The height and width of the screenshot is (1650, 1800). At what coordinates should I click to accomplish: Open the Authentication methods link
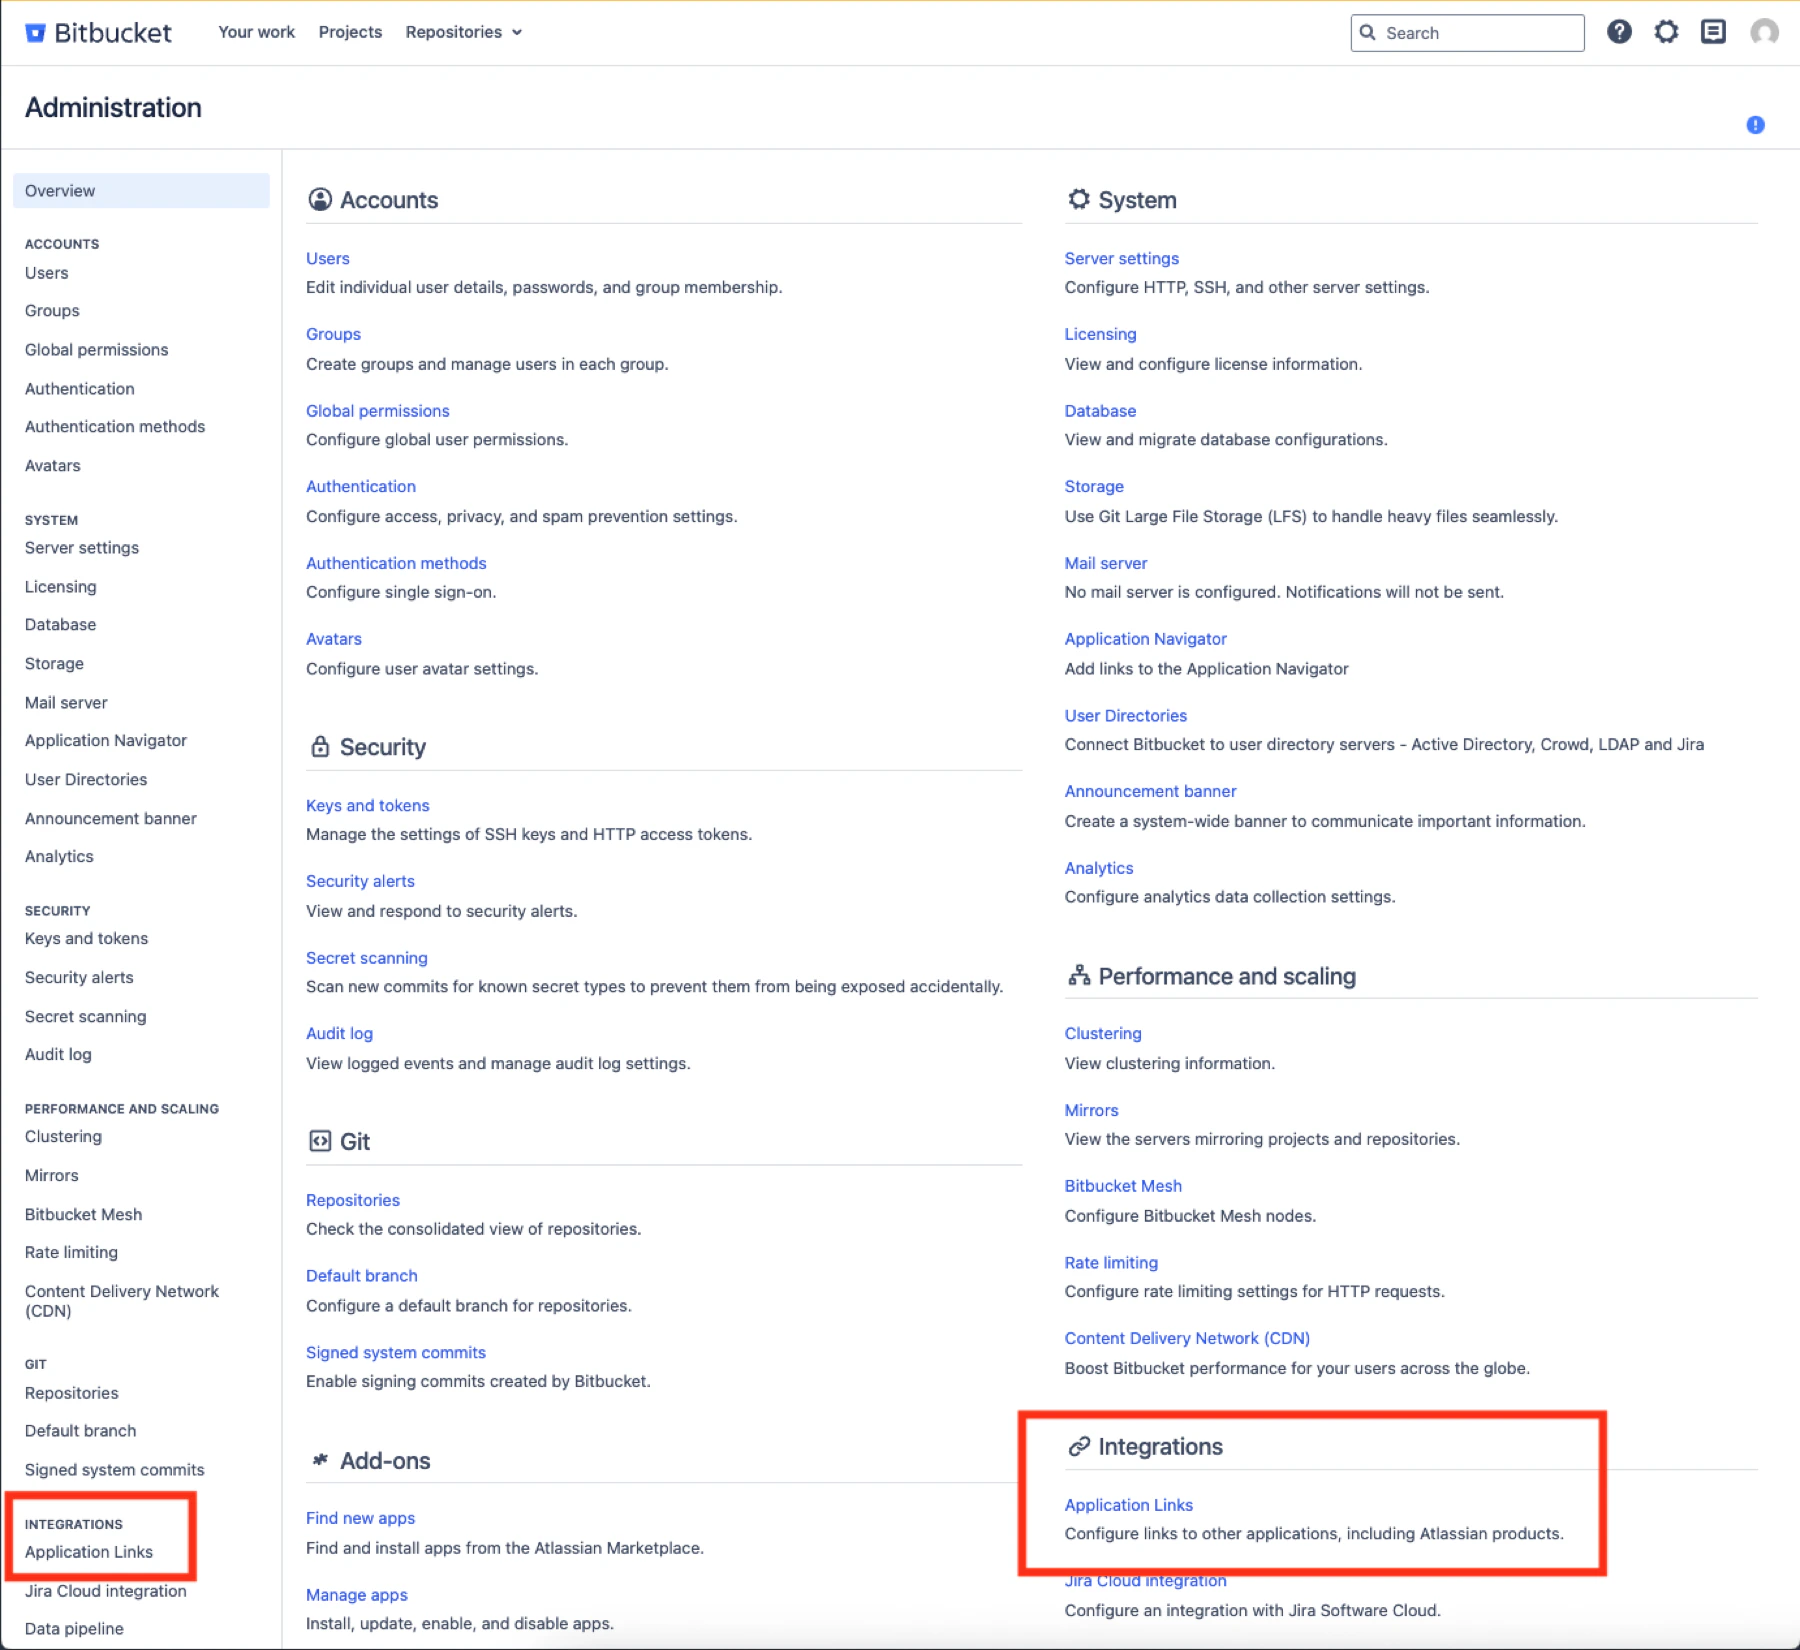point(396,563)
